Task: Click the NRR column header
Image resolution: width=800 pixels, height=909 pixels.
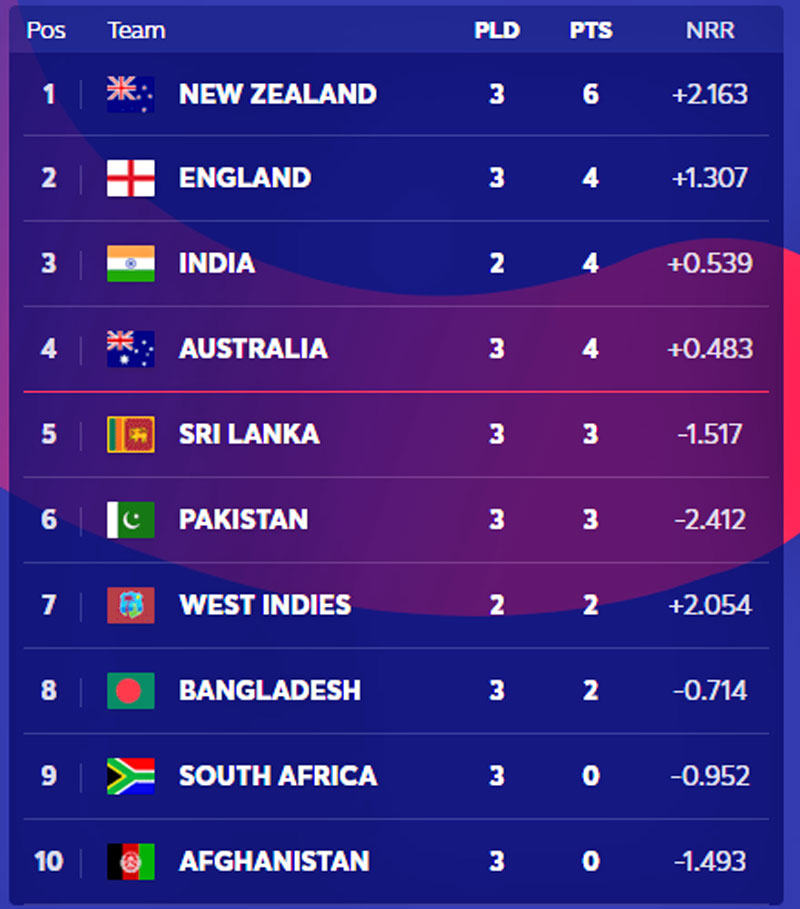Action: click(710, 30)
